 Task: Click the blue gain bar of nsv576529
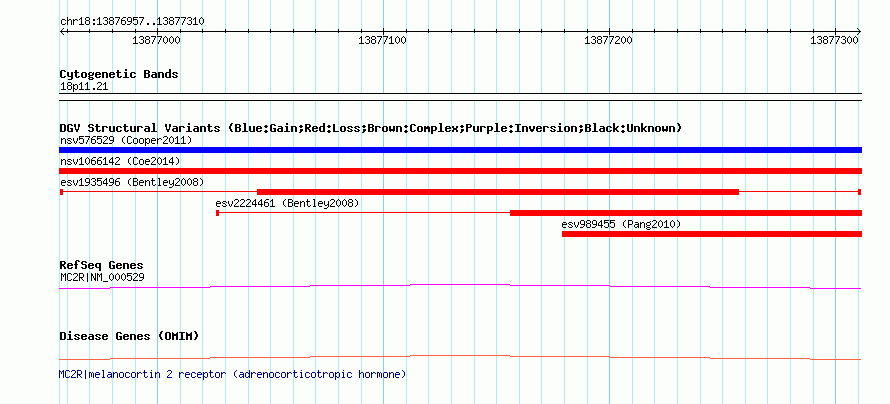[x=460, y=150]
